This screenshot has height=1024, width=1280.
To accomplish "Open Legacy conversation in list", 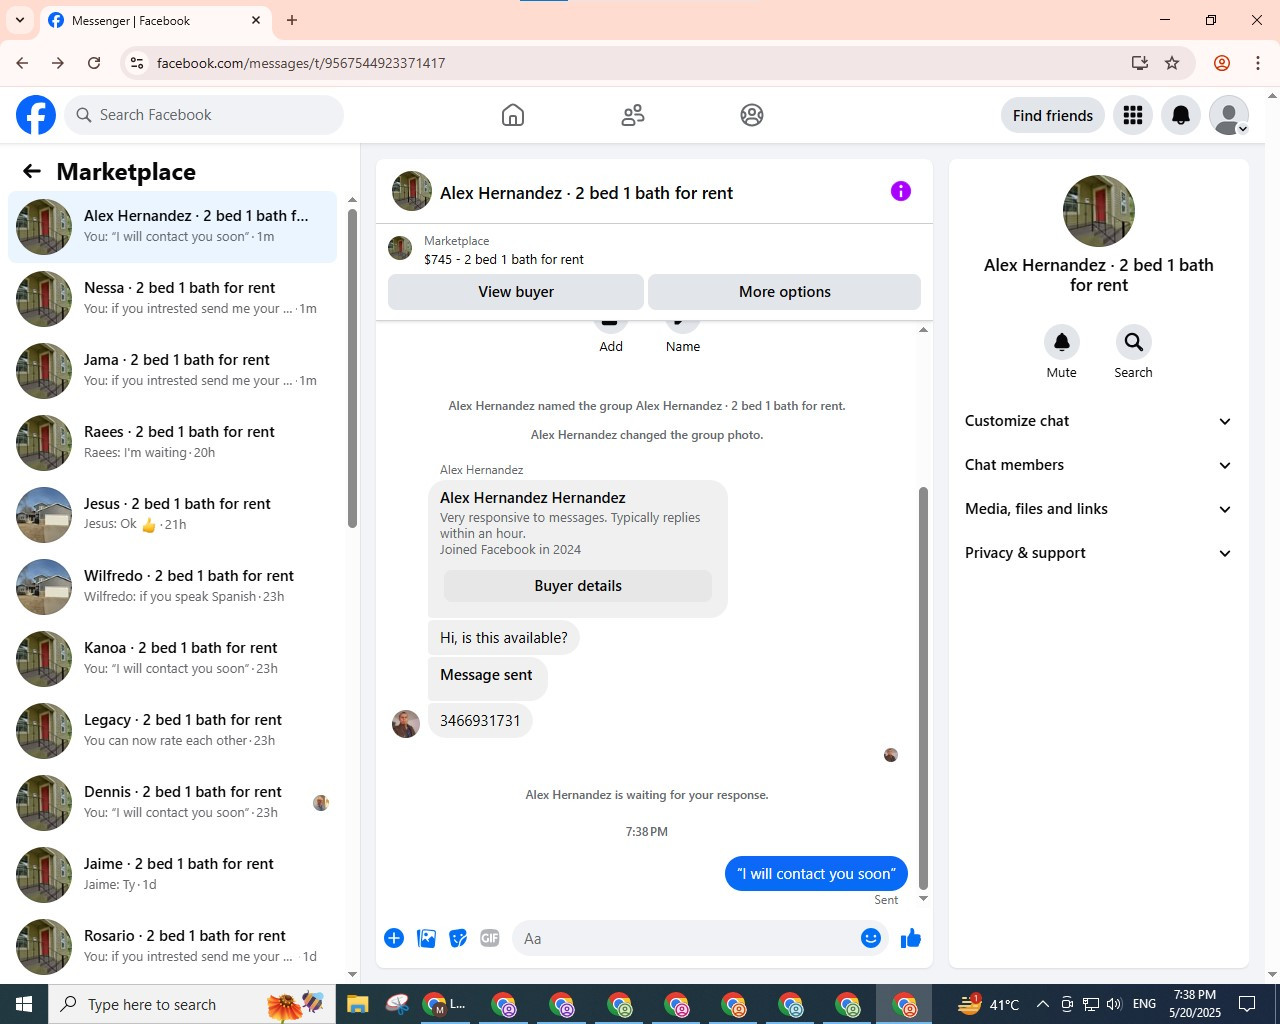I will 173,731.
